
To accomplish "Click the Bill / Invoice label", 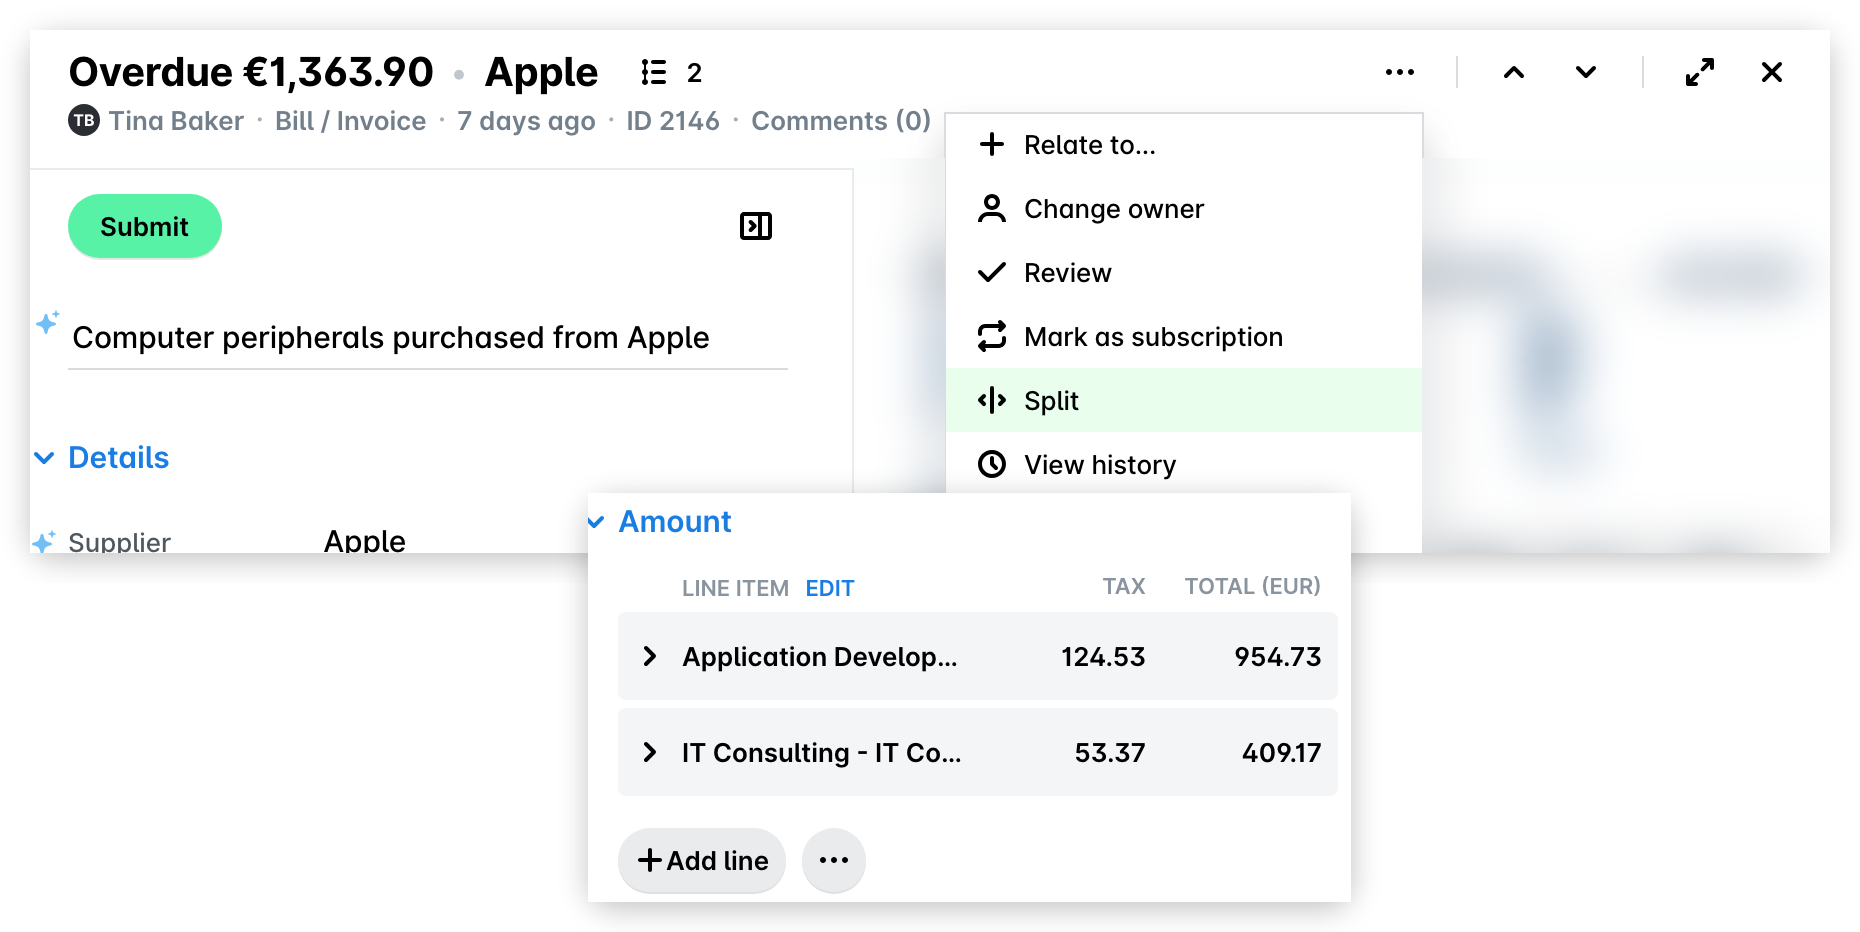I will tap(350, 120).
